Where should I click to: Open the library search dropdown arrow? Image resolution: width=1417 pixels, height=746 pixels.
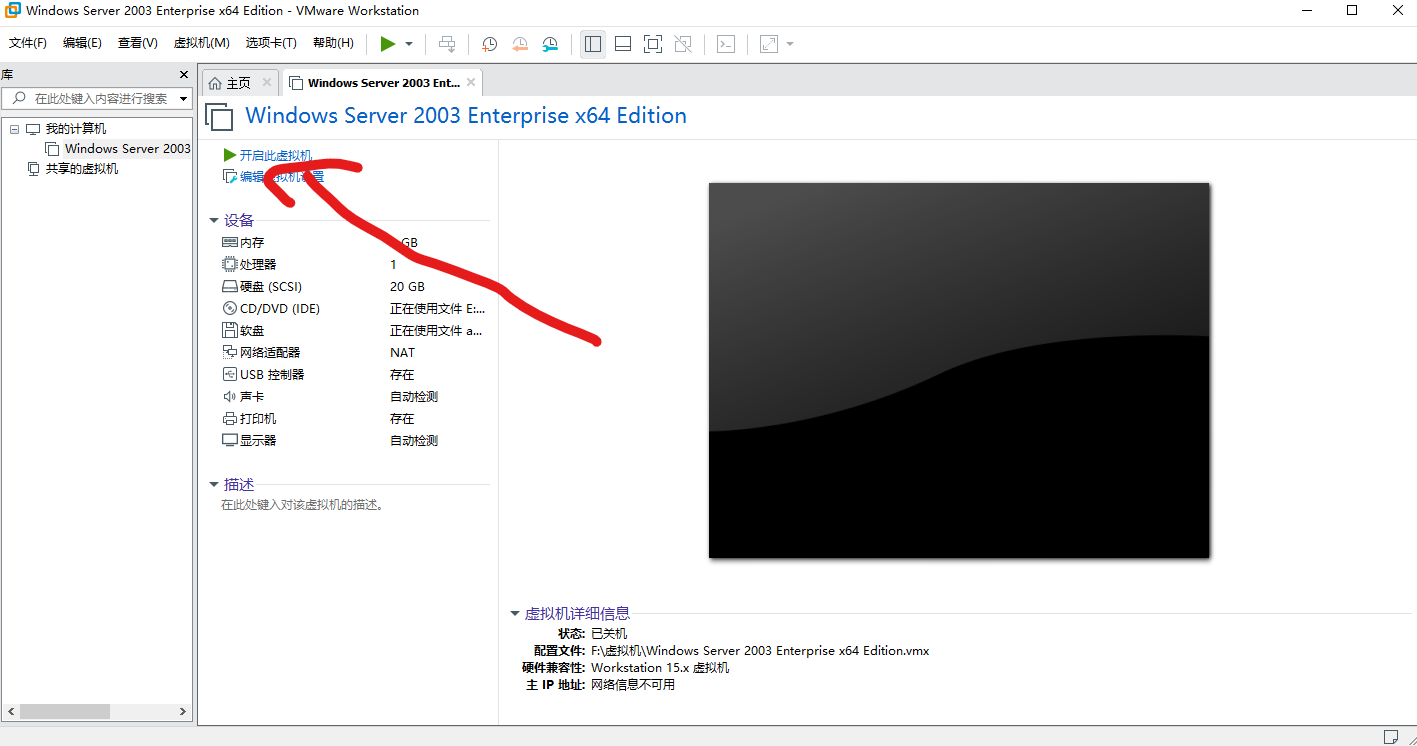pos(183,99)
